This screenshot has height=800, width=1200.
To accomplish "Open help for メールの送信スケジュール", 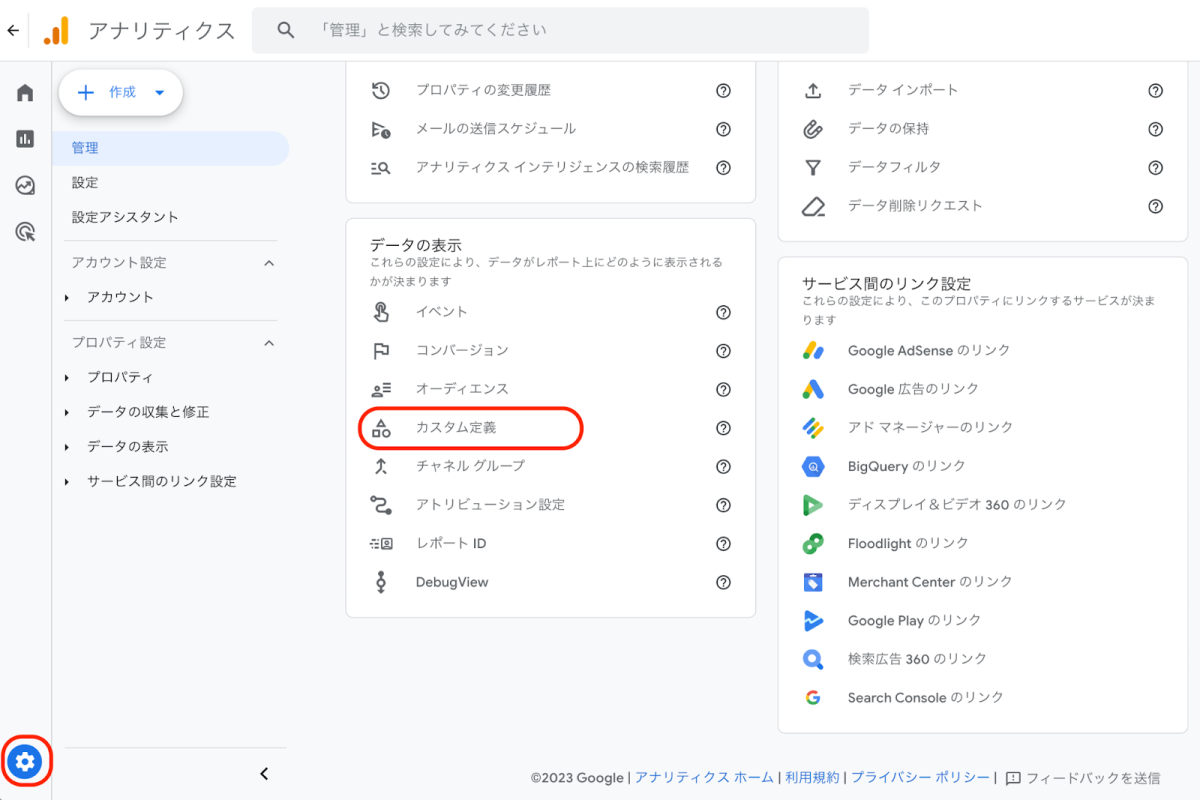I will pyautogui.click(x=723, y=129).
